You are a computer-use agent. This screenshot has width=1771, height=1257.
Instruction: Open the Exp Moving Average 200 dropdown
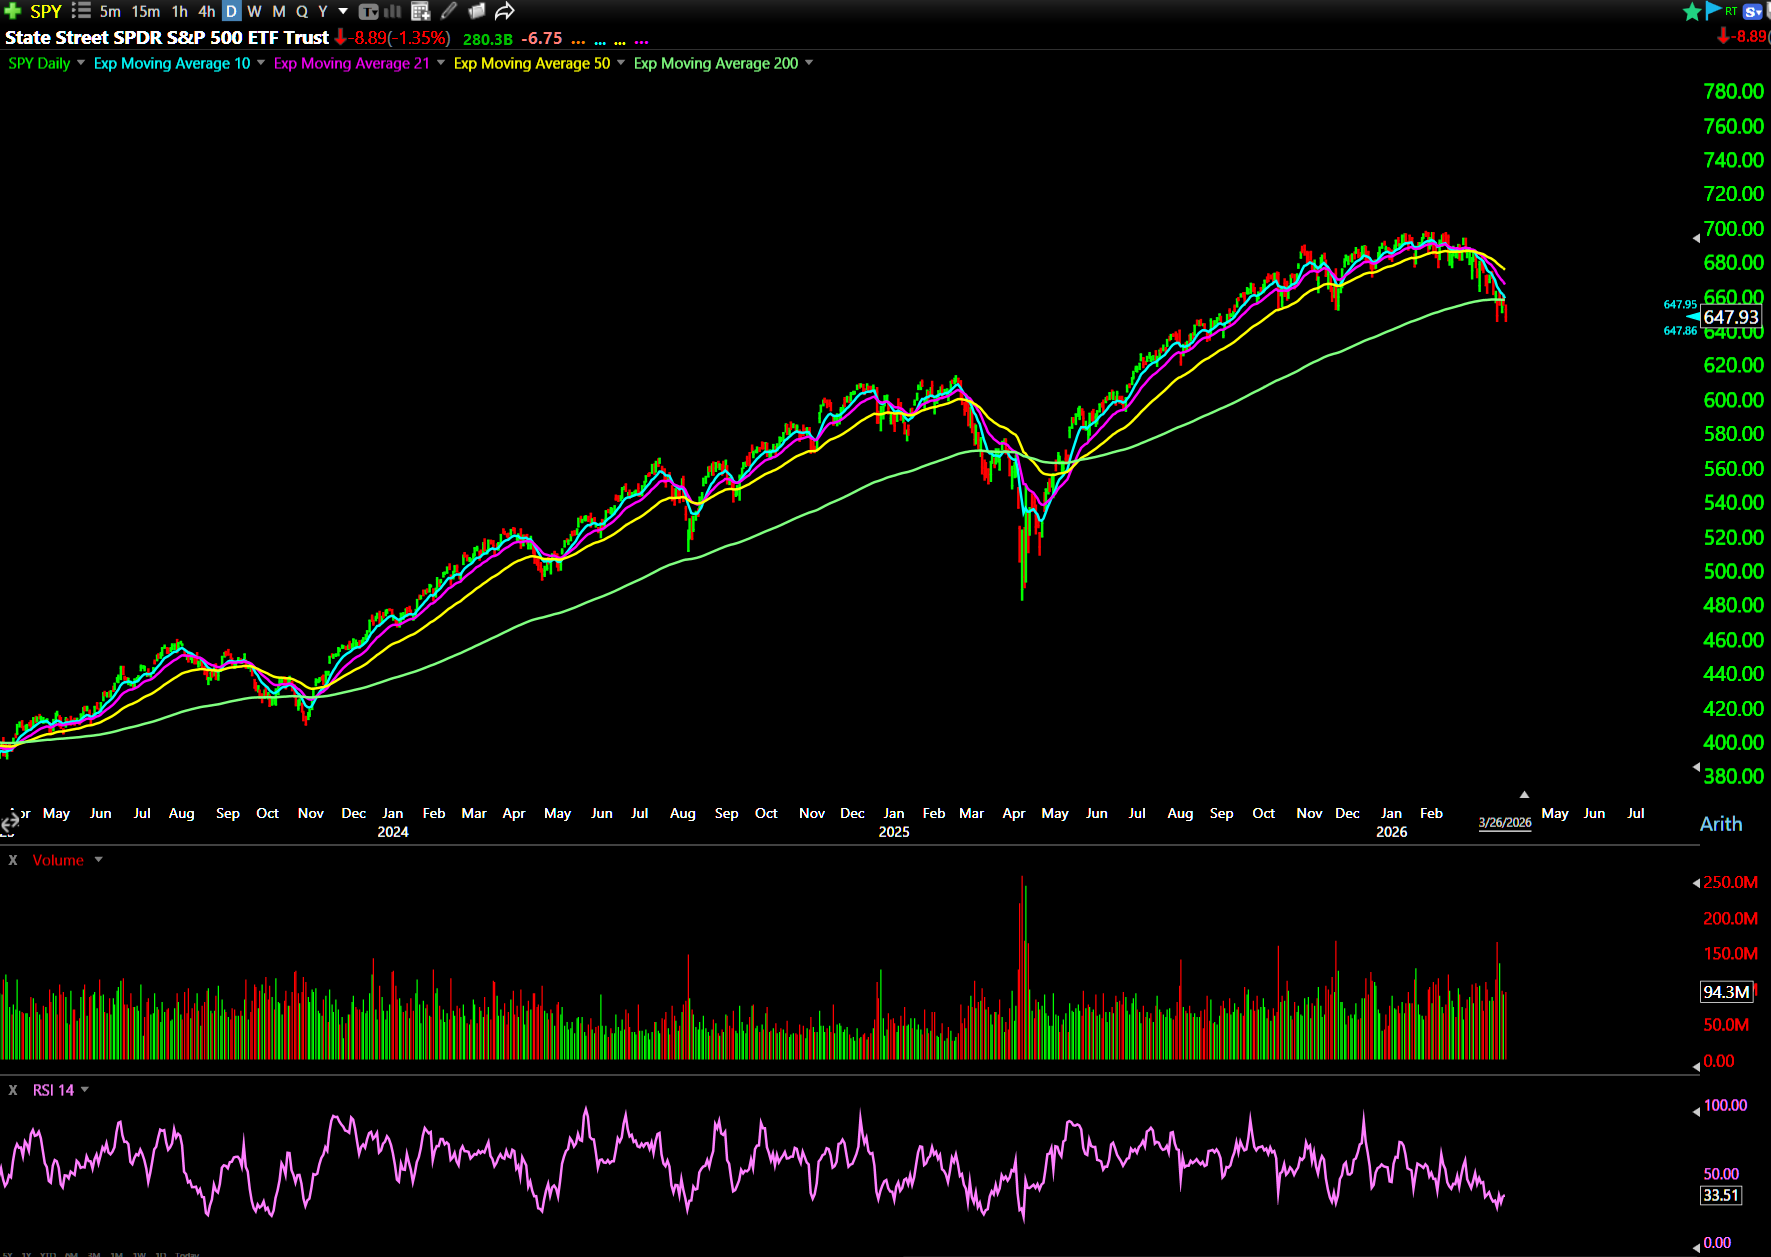click(x=809, y=63)
